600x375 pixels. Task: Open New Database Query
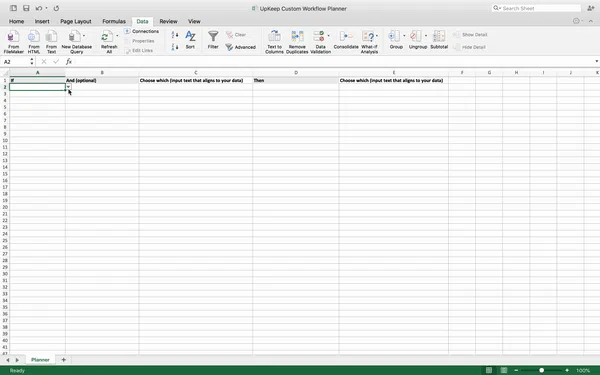tap(77, 42)
